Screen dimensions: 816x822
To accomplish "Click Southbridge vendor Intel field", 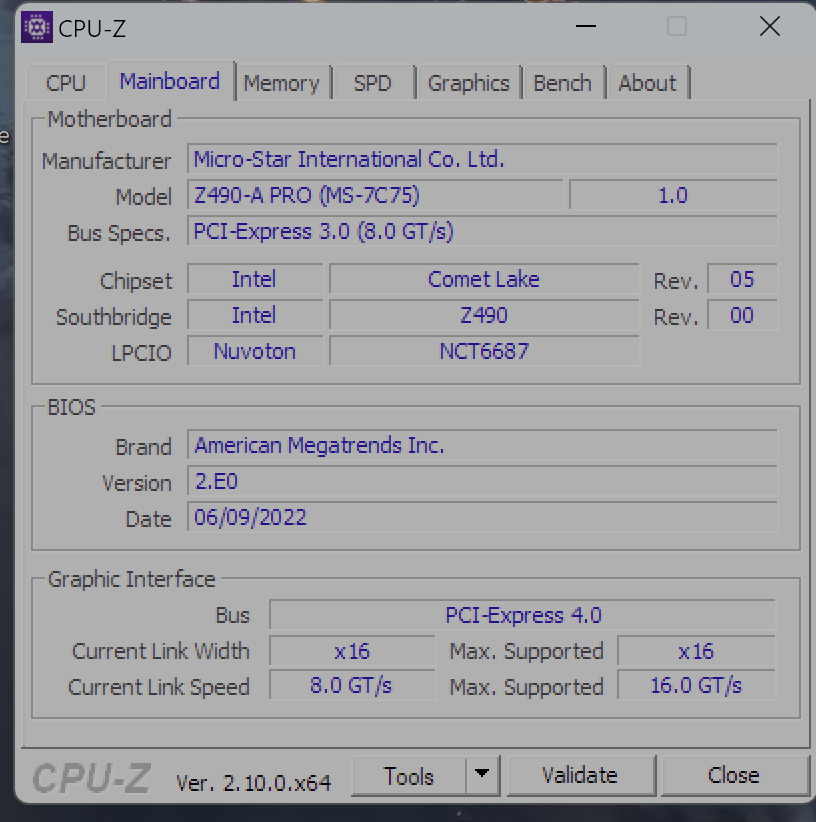I will pos(255,315).
